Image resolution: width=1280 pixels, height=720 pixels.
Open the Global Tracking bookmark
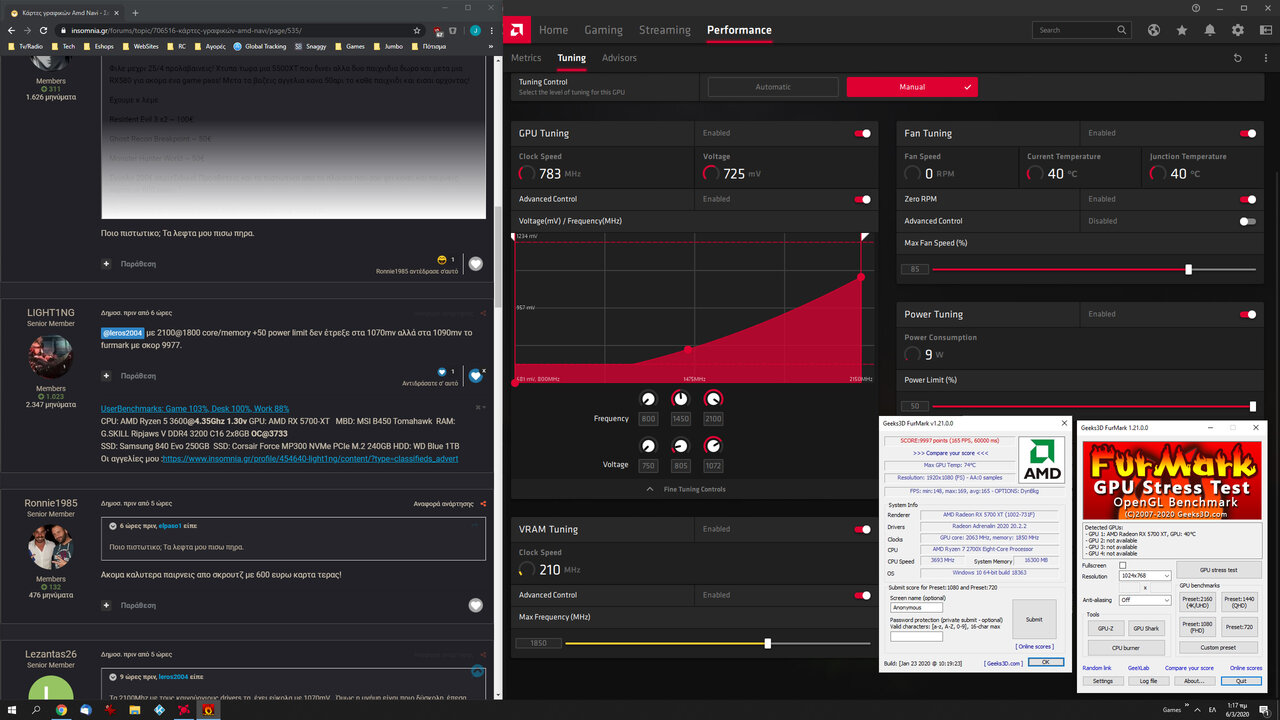260,46
